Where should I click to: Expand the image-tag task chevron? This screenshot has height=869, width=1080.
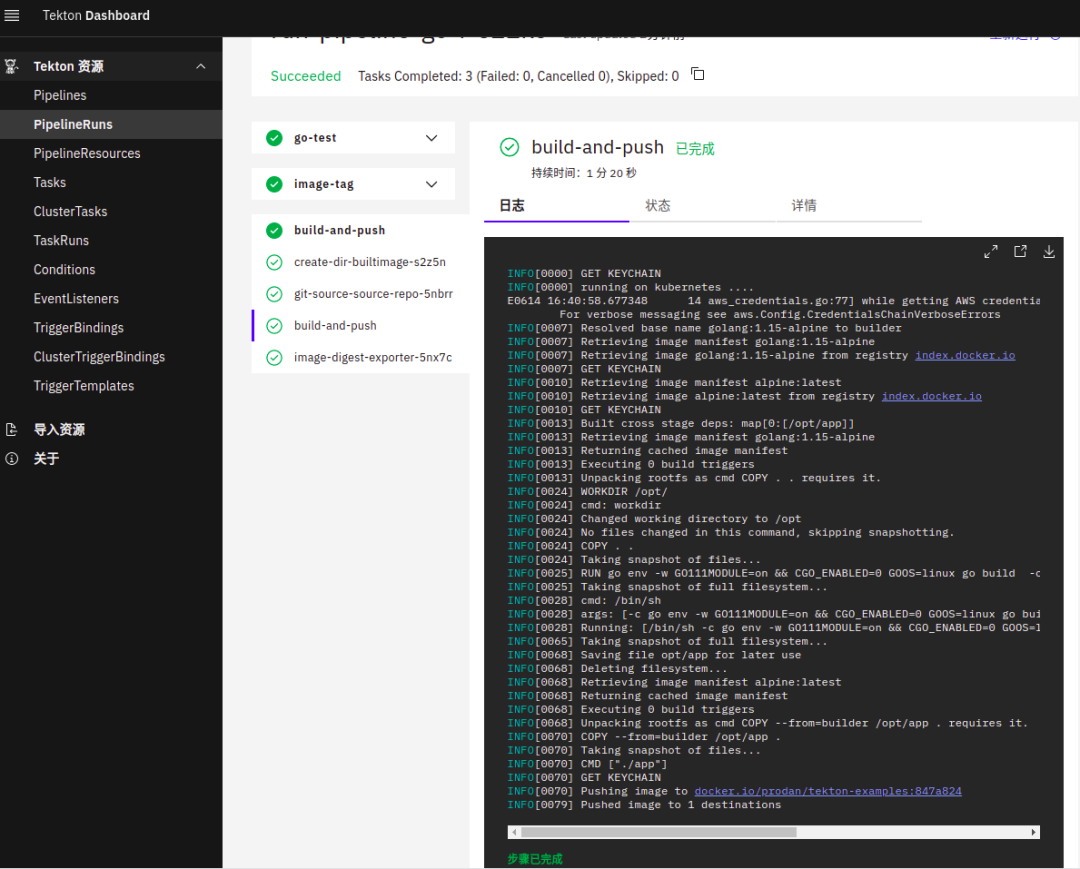click(432, 184)
